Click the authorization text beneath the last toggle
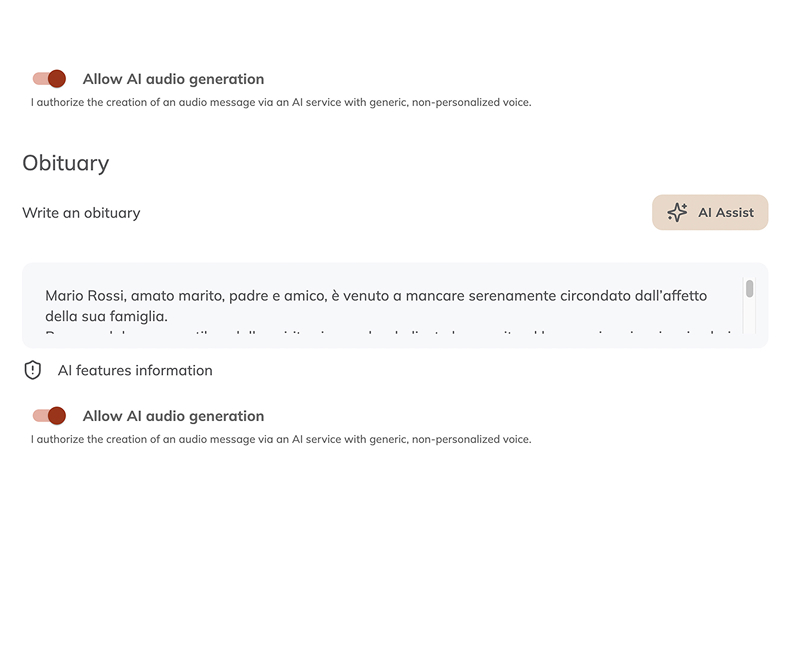804x656 pixels. pyautogui.click(x=281, y=439)
